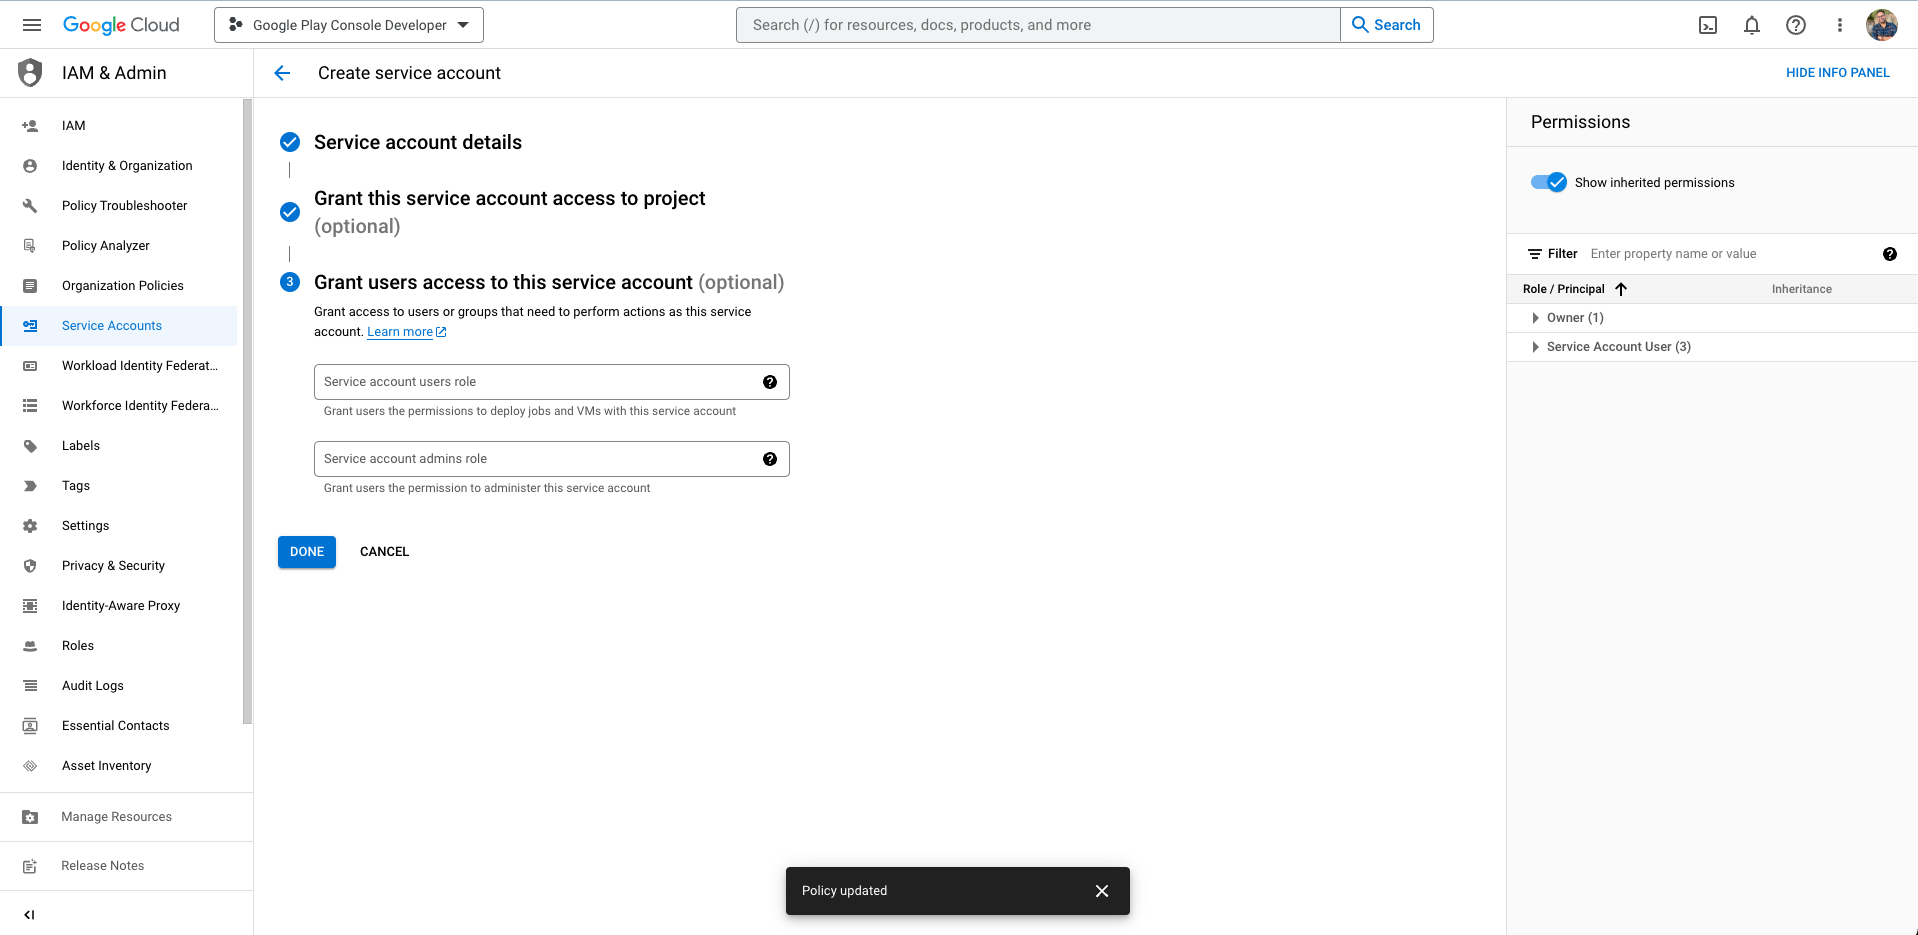Activate Cloud Shell terminal icon
This screenshot has width=1918, height=935.
click(x=1708, y=25)
